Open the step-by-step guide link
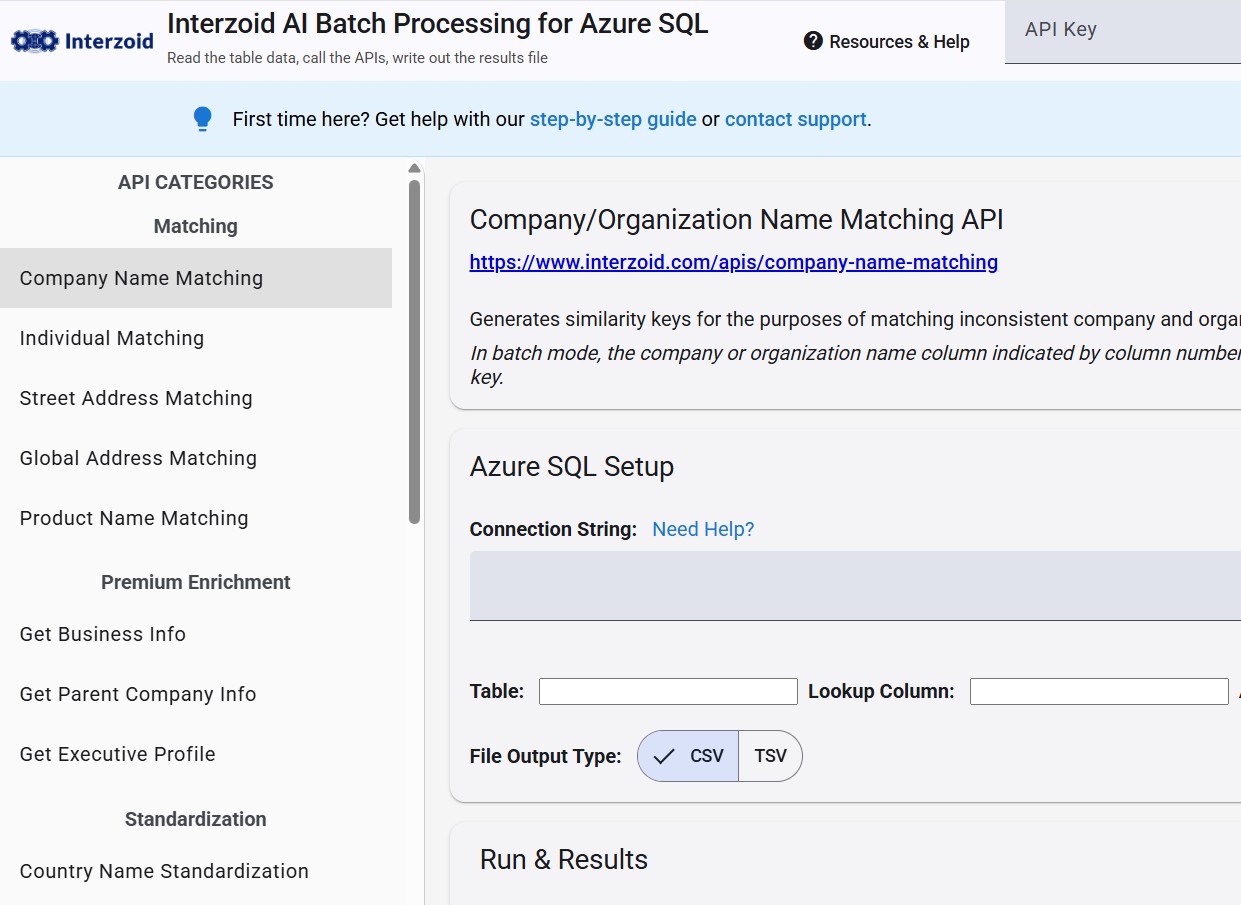 (613, 119)
